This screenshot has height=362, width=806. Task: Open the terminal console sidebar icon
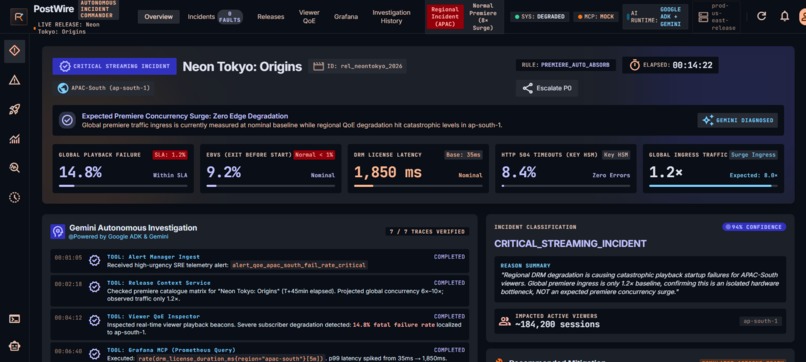pyautogui.click(x=14, y=319)
